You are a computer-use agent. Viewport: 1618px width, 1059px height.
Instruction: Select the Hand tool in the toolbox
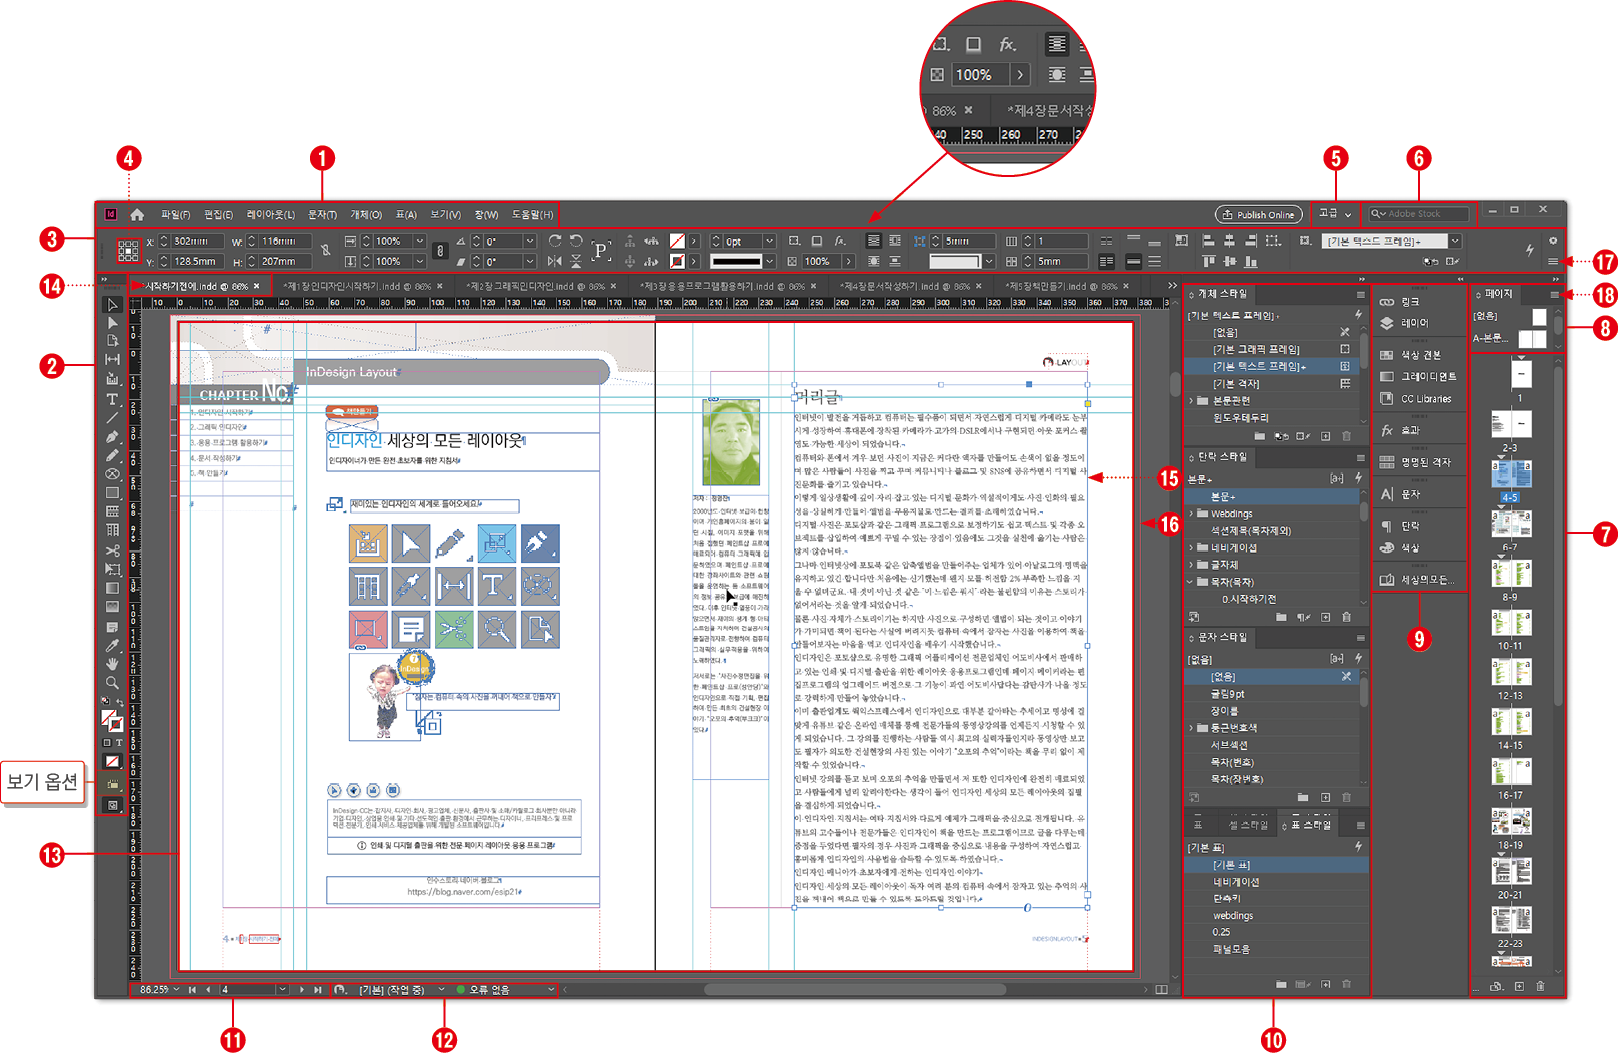[112, 664]
